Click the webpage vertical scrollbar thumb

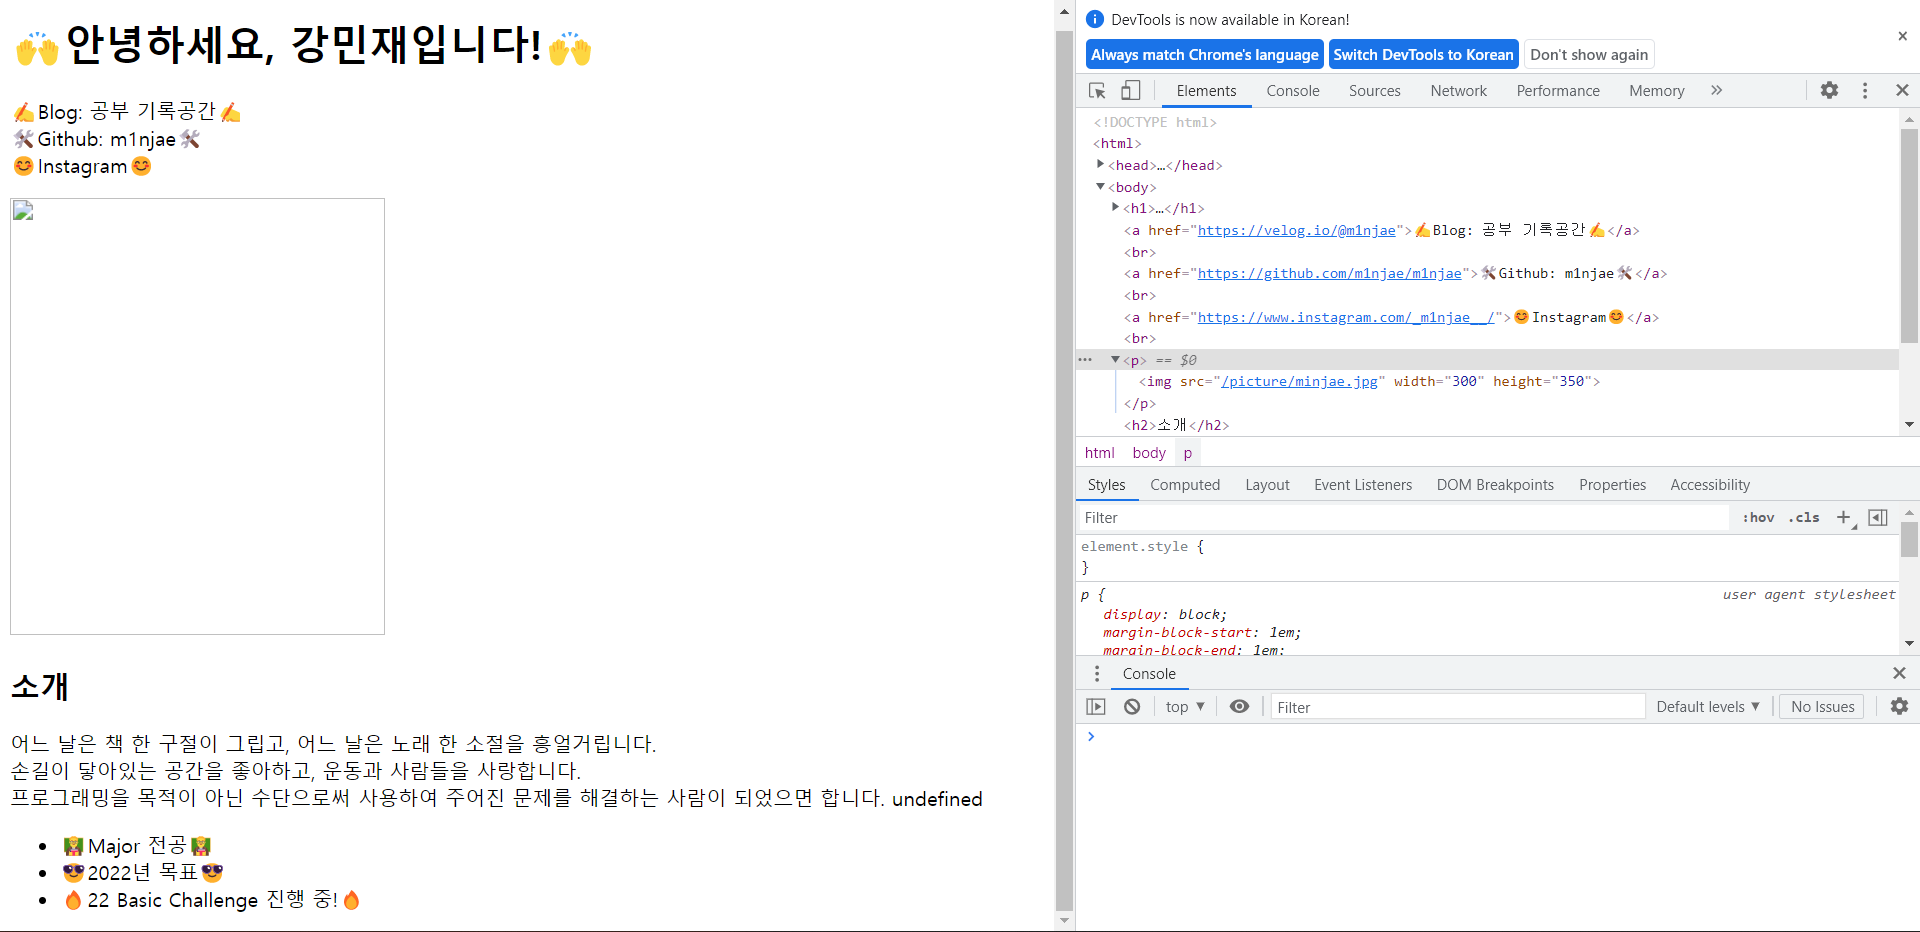pyautogui.click(x=1064, y=470)
